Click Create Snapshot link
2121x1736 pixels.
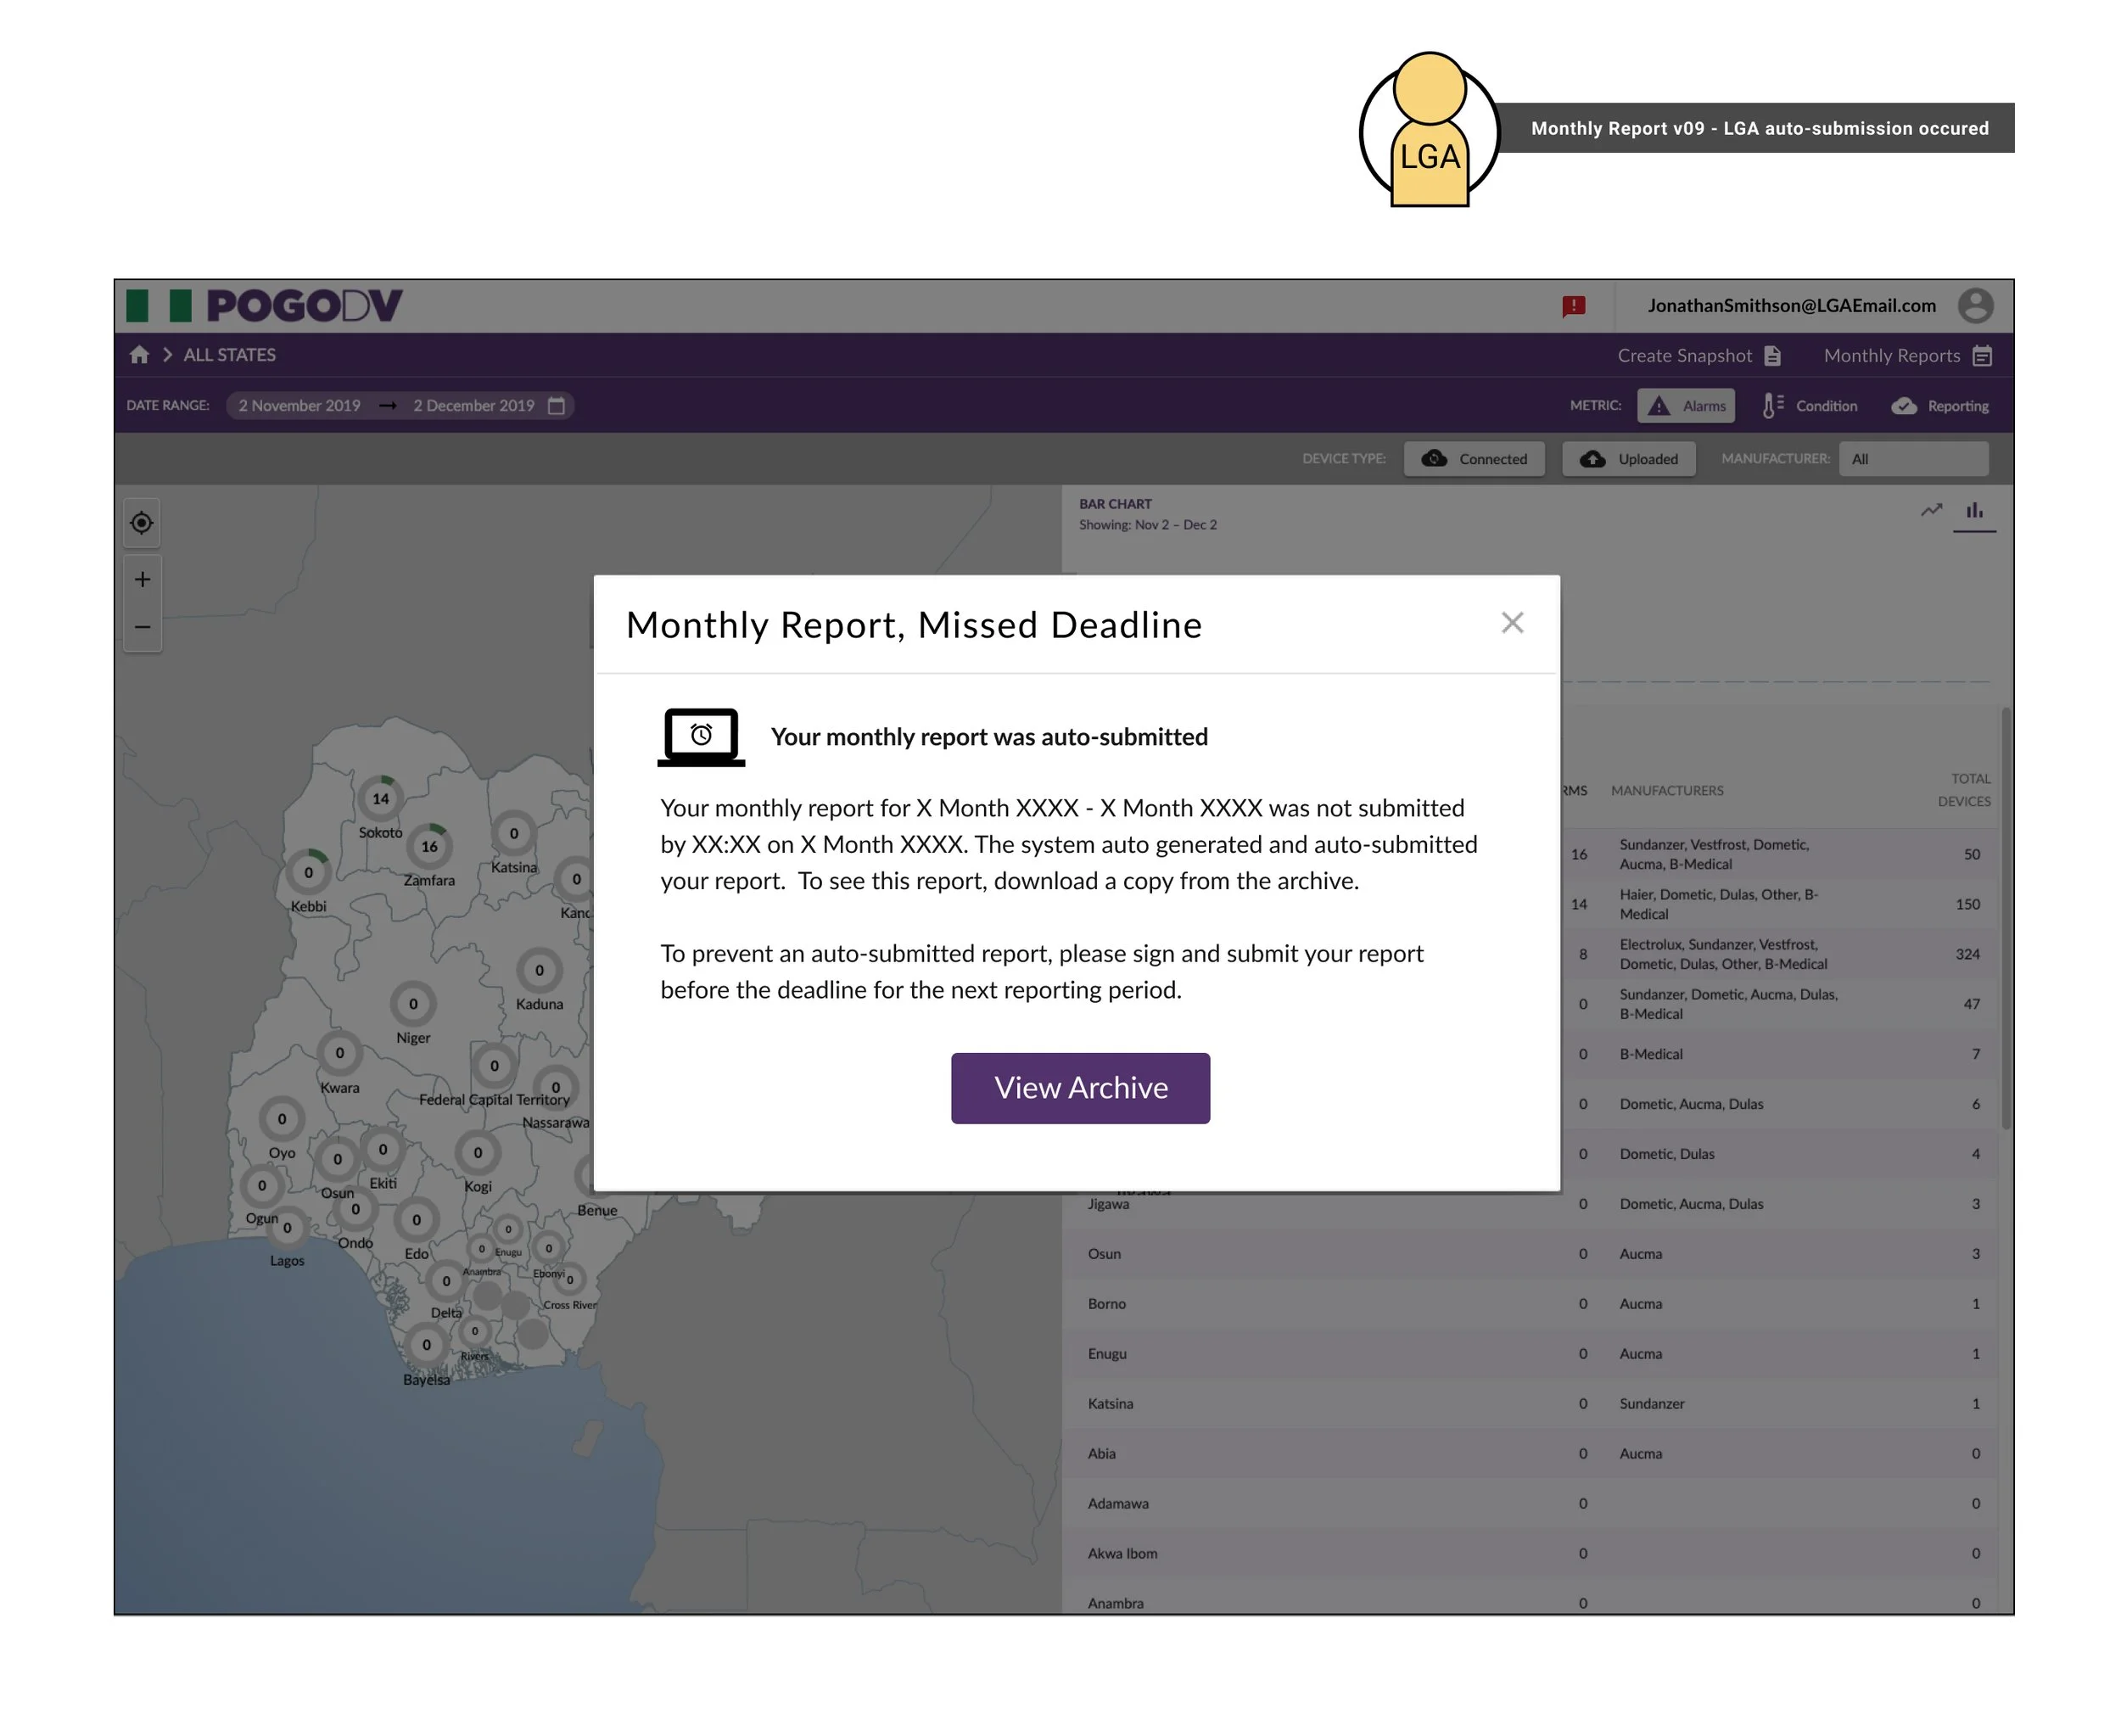point(1699,356)
